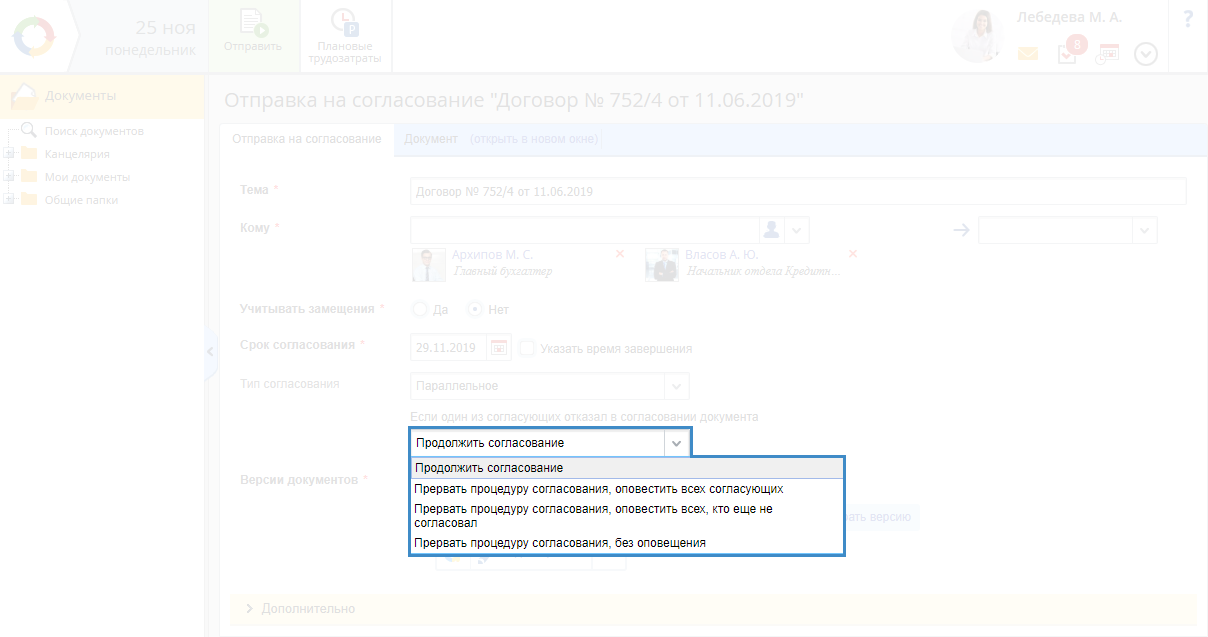Click Архипов М. С. photo thumbnail
This screenshot has height=637, width=1208.
(427, 265)
